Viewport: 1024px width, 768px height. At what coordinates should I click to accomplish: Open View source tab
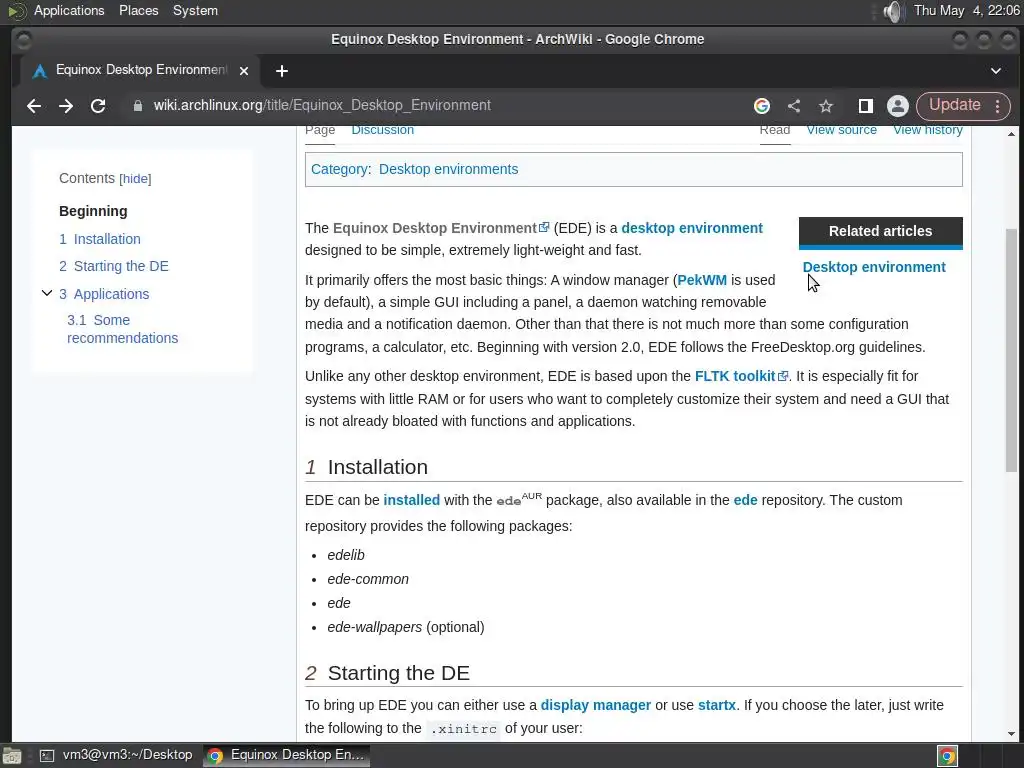[x=842, y=130]
